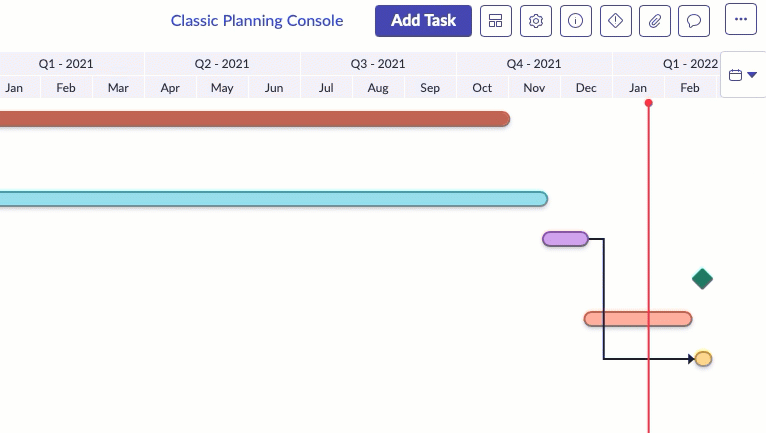Image resolution: width=766 pixels, height=433 pixels.
Task: Click the Oct month column header
Action: click(482, 88)
